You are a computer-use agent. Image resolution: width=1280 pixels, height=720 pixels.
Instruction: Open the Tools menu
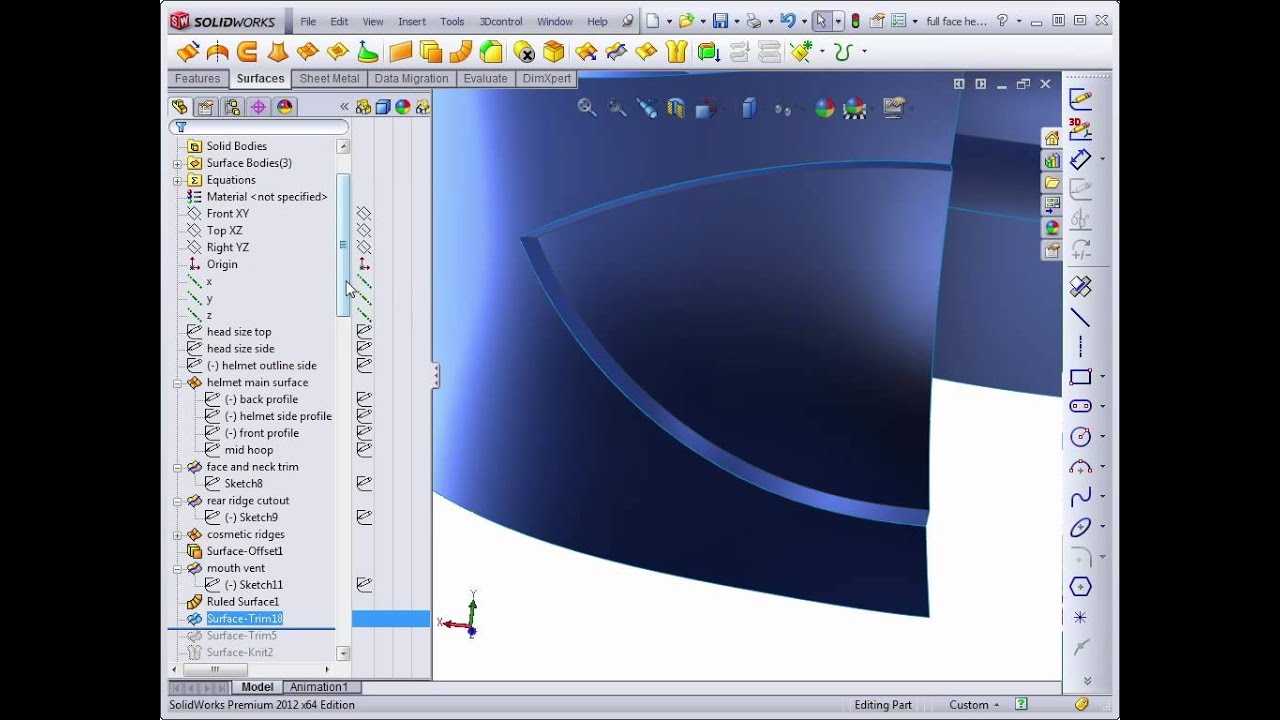tap(452, 21)
